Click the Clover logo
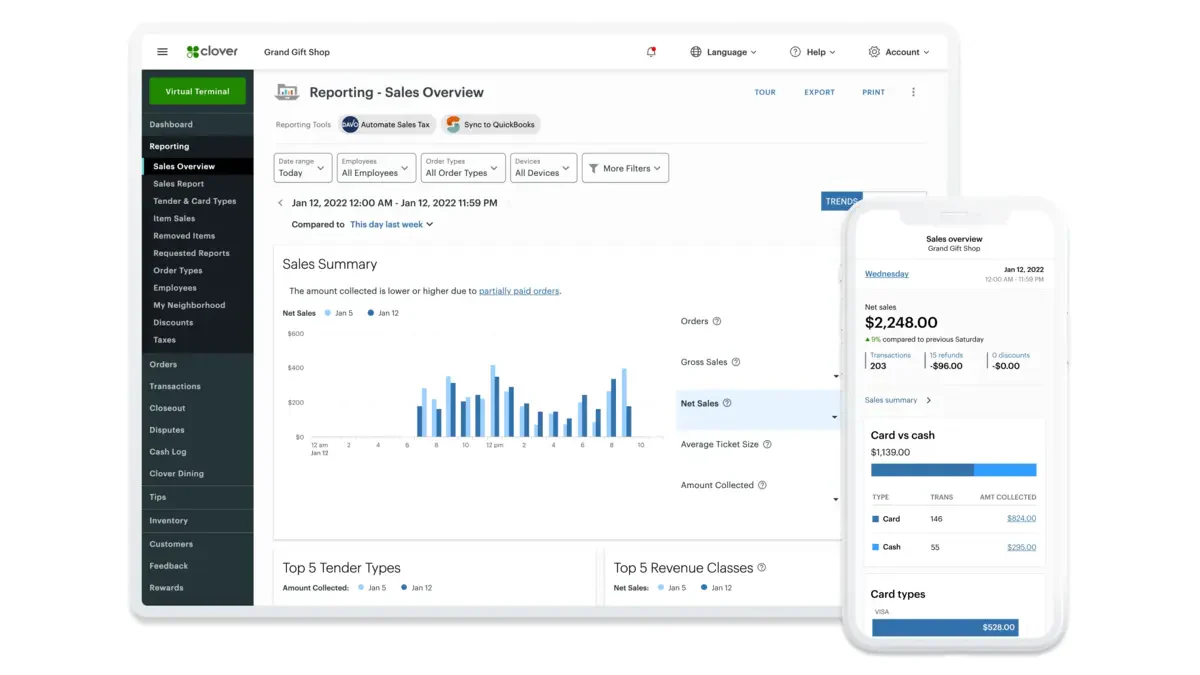 click(212, 52)
